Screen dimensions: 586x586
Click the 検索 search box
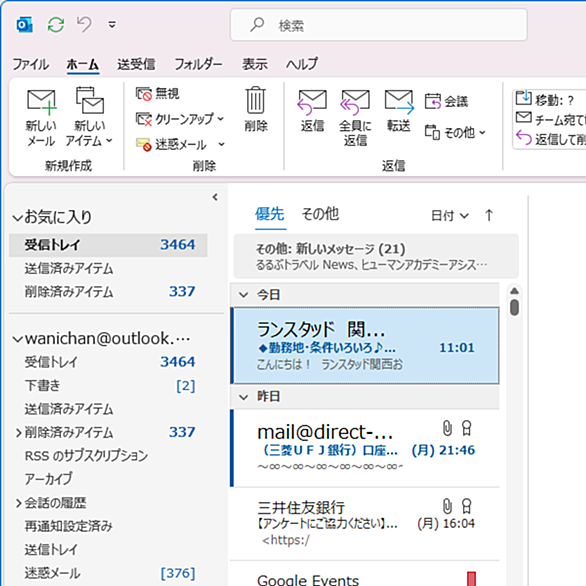click(x=379, y=25)
